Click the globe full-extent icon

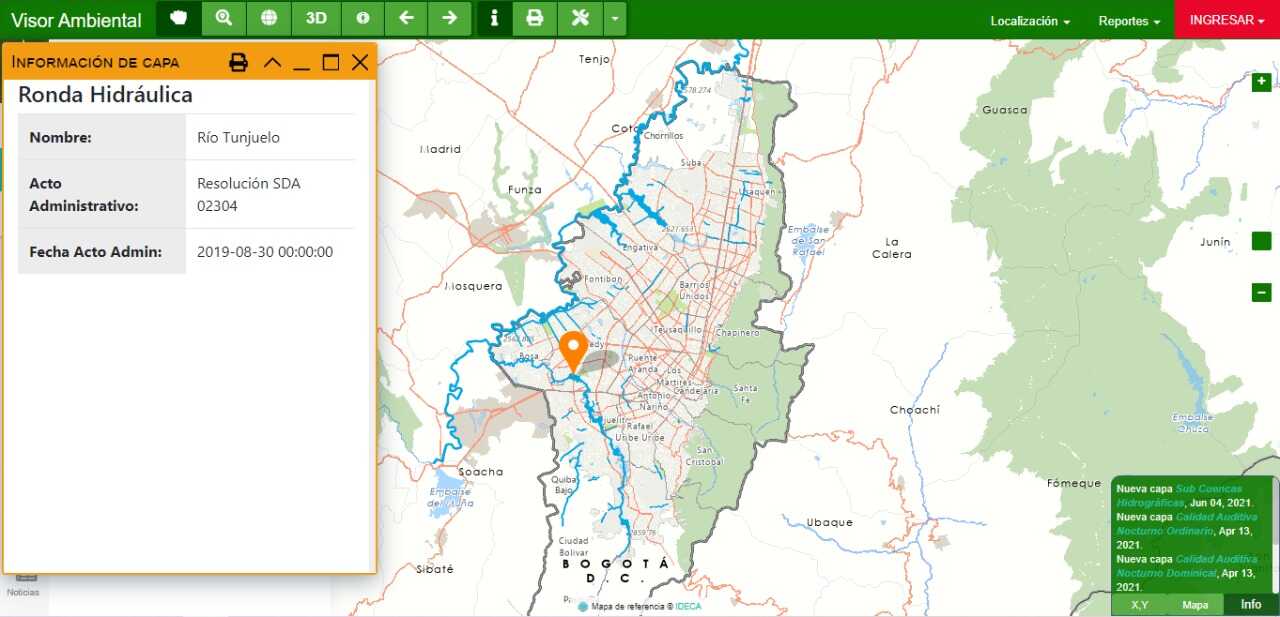click(269, 19)
